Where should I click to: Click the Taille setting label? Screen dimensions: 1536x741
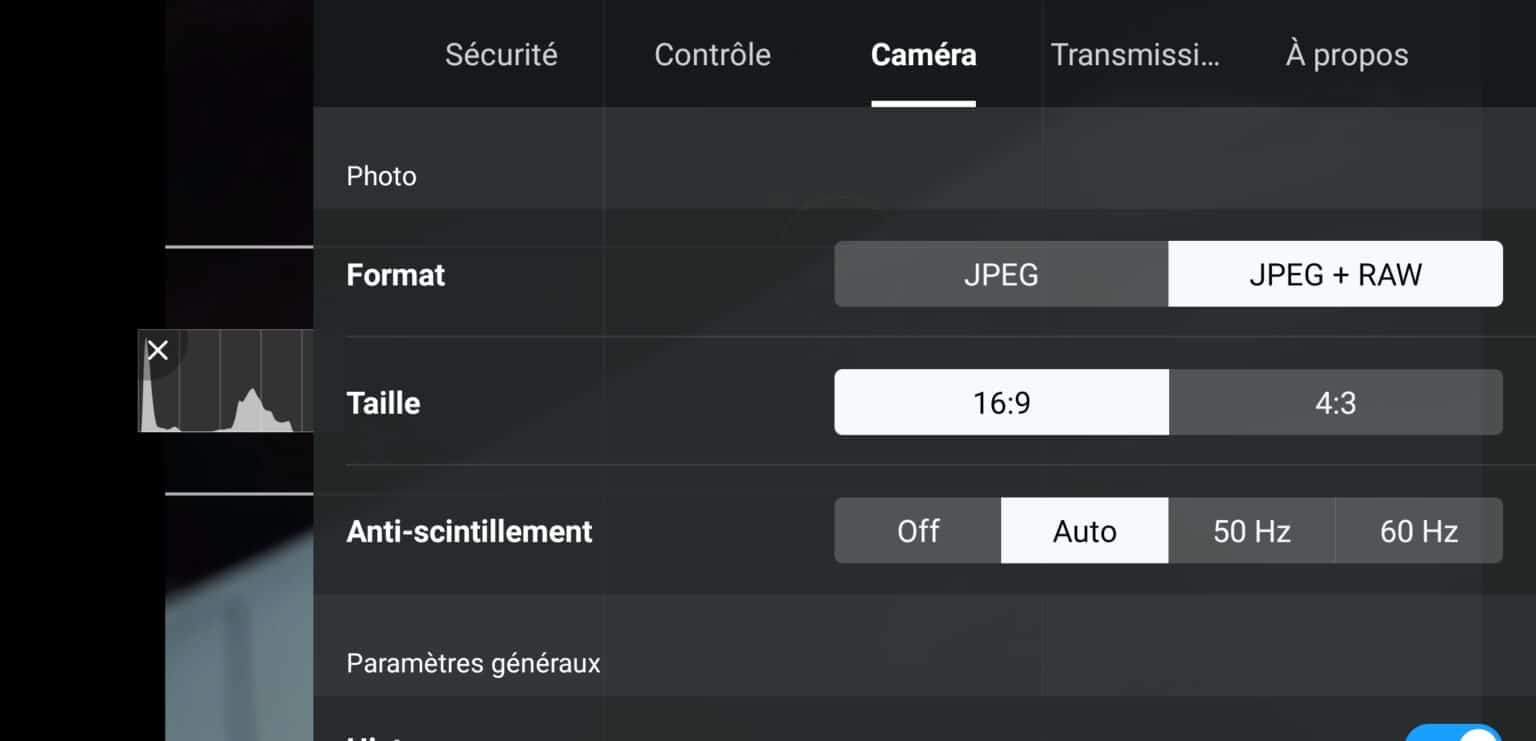point(383,403)
